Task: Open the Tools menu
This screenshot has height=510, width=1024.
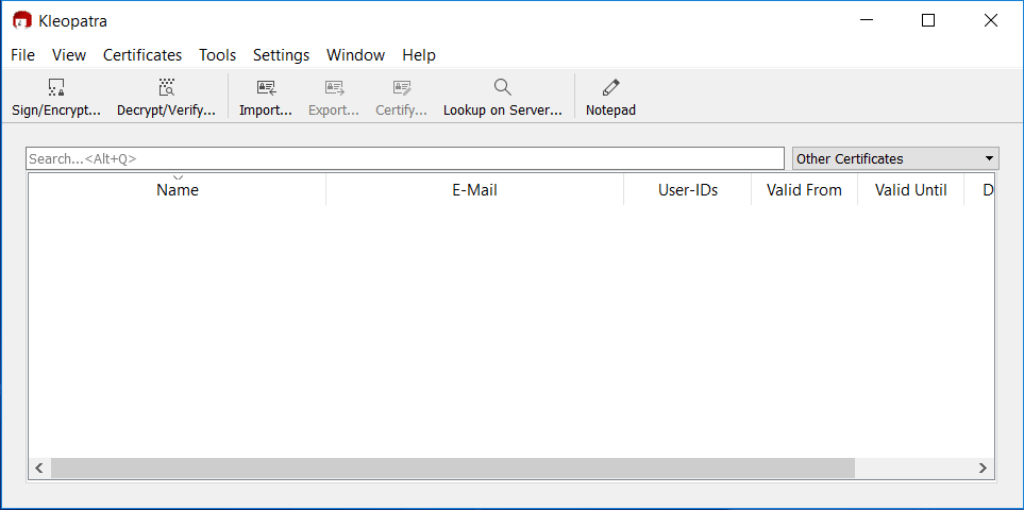Action: click(x=217, y=55)
